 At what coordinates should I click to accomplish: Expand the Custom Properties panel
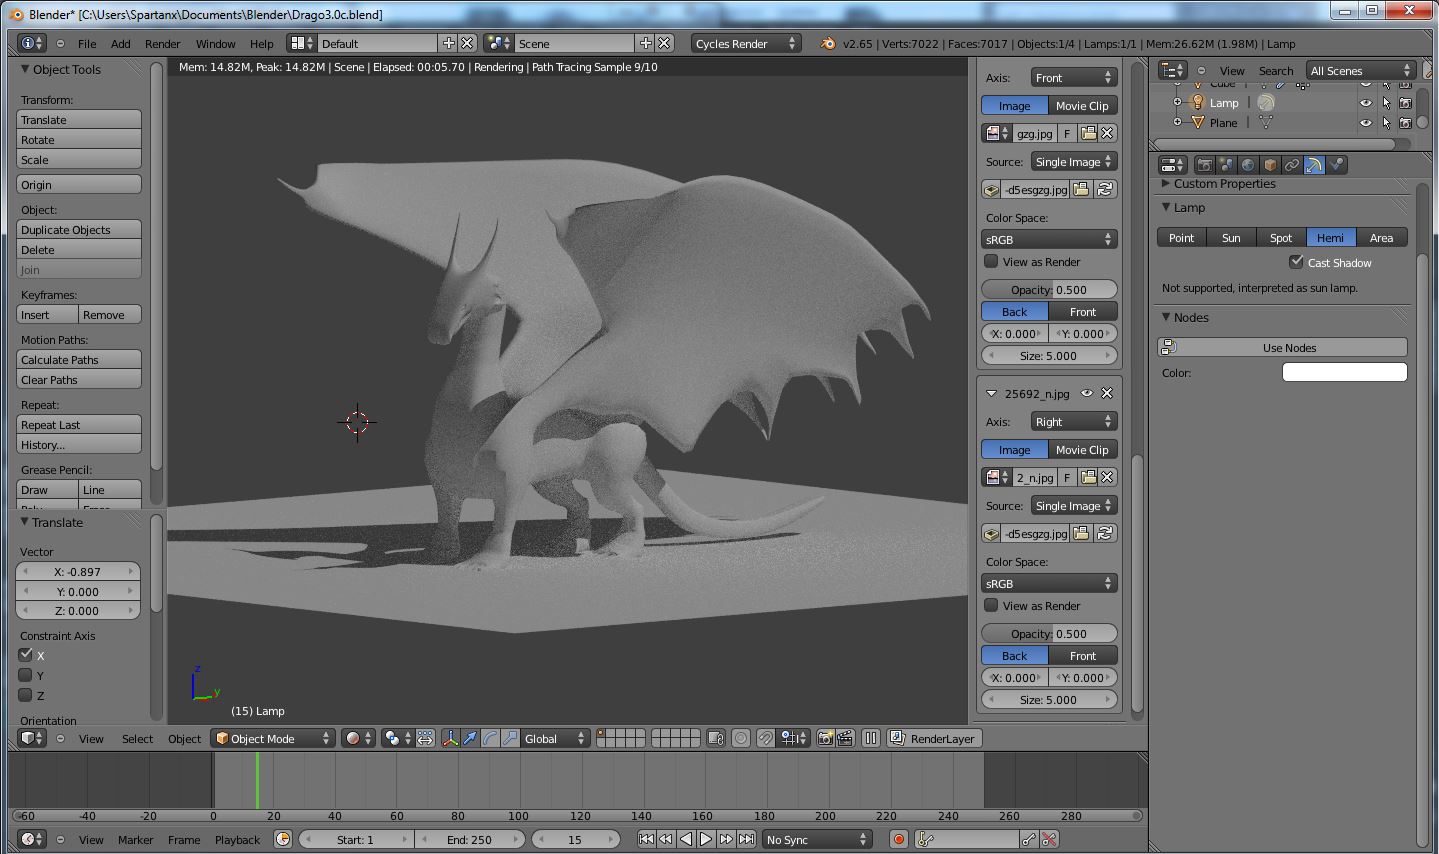[1166, 183]
